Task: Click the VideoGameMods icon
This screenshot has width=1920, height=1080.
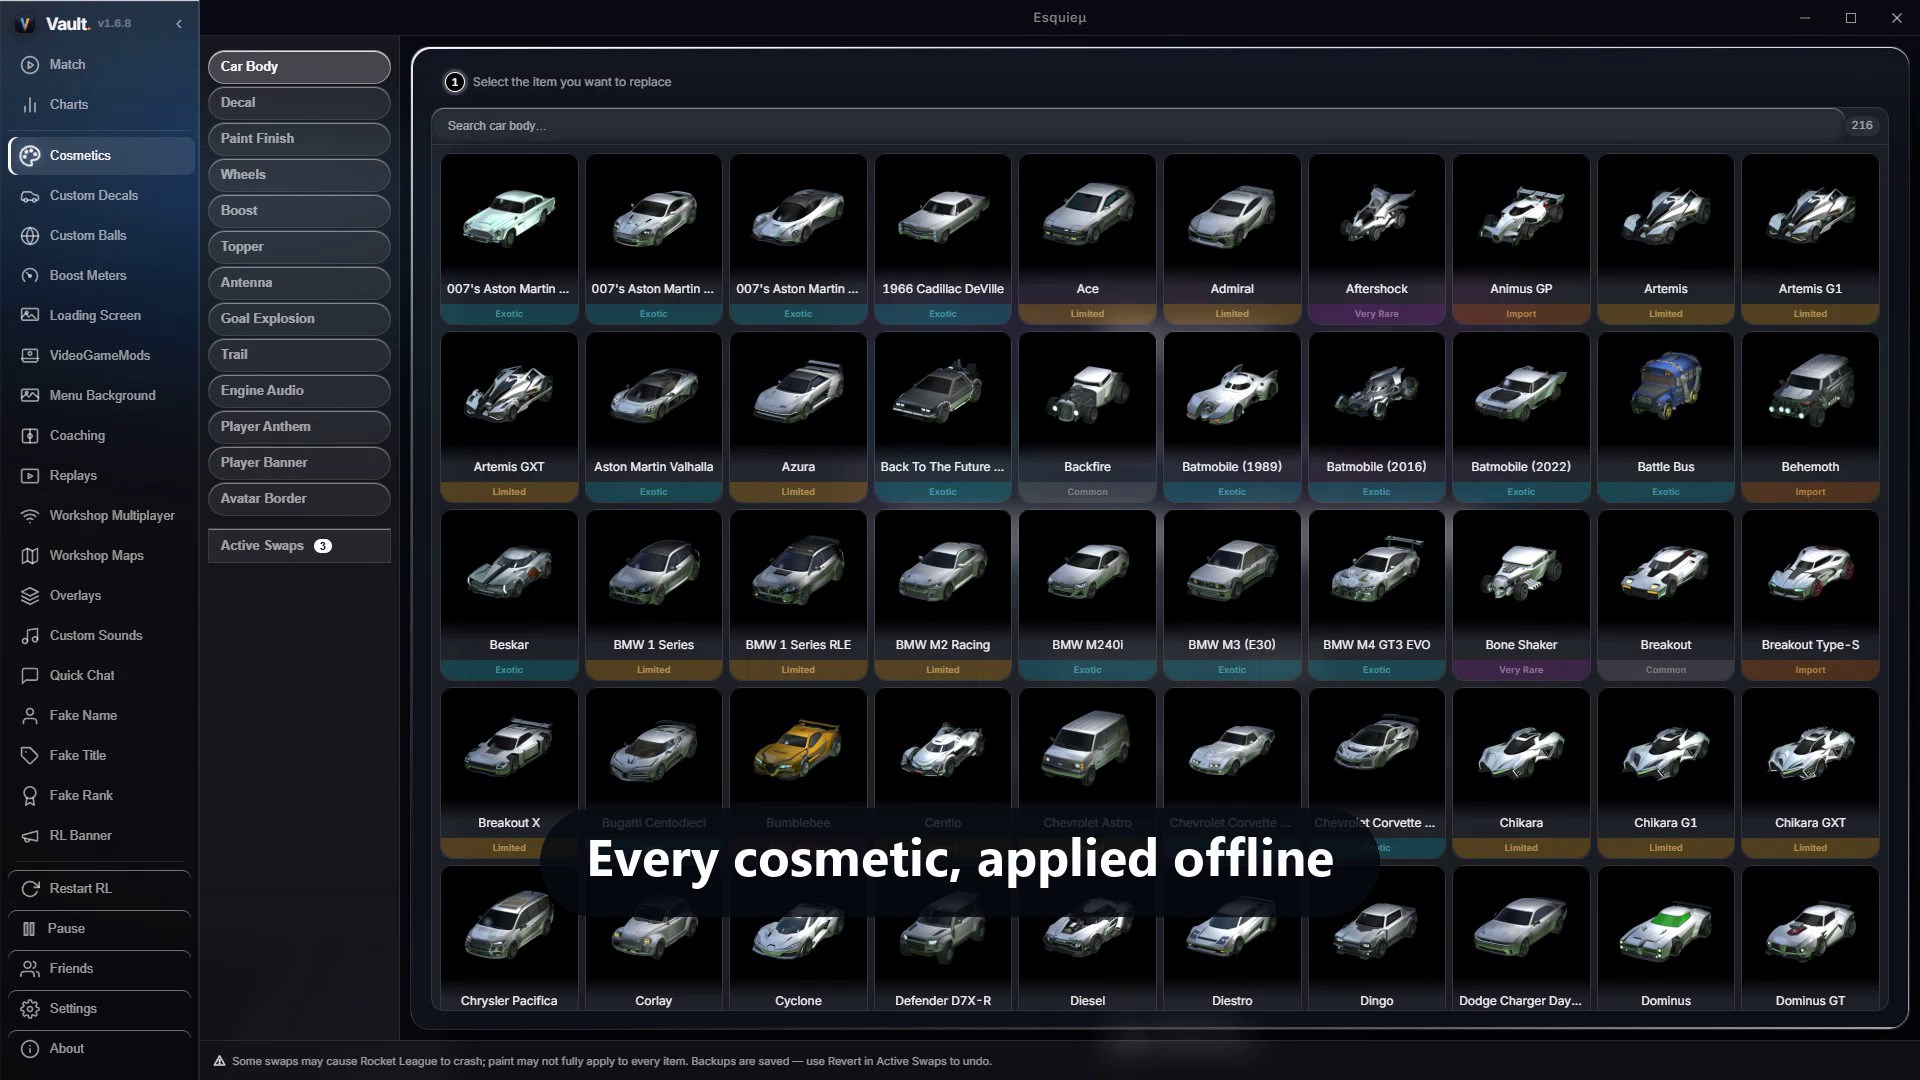Action: 30,355
